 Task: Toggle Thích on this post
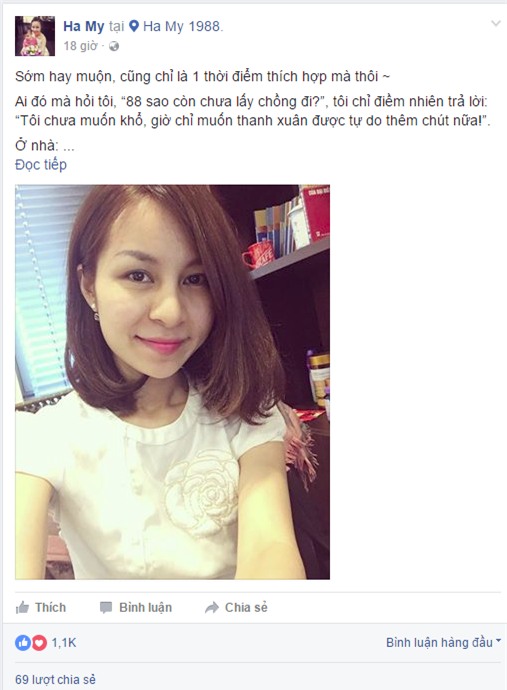coord(40,608)
